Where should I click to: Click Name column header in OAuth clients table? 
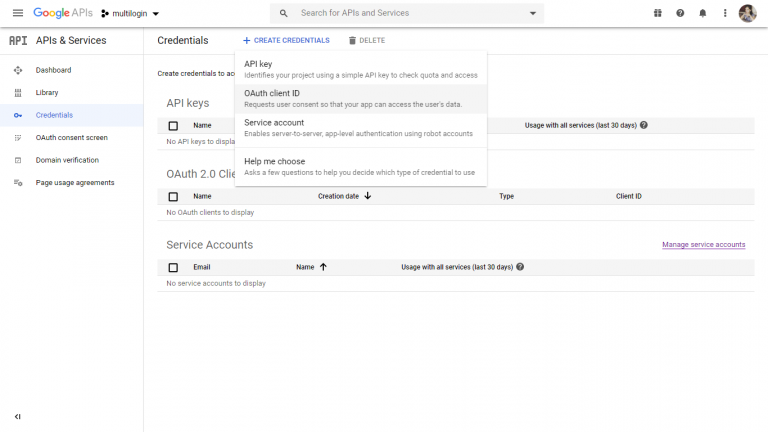click(x=202, y=196)
